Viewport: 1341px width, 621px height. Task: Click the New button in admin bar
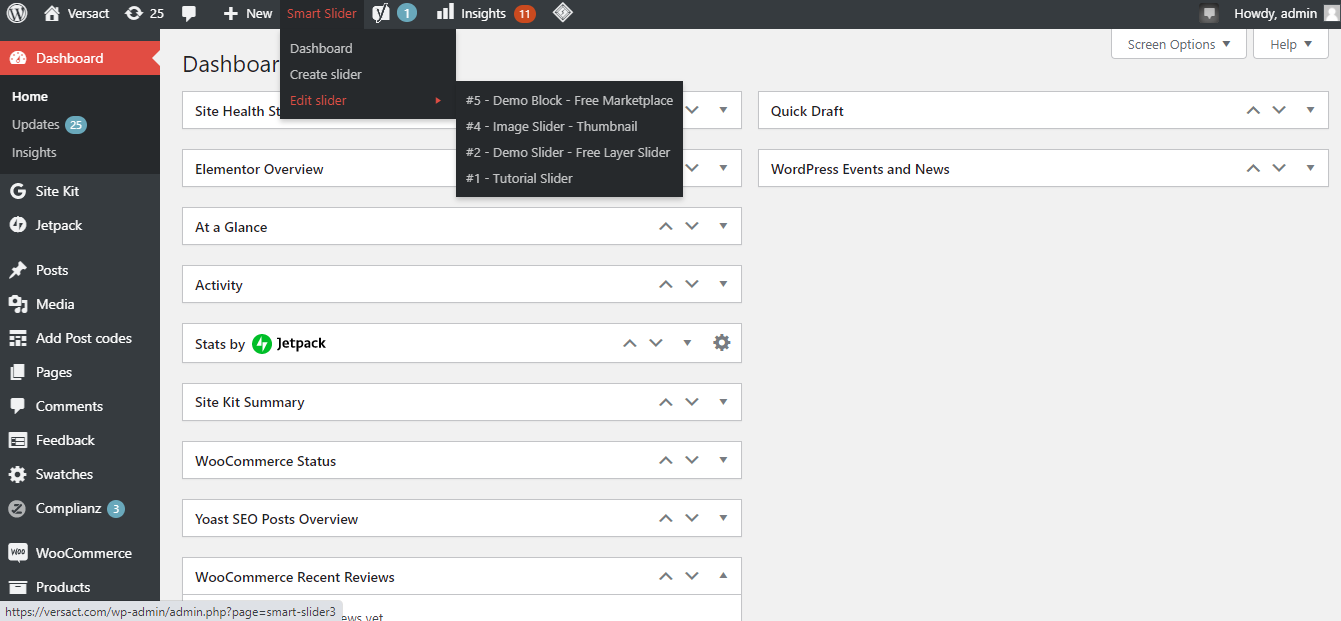247,13
